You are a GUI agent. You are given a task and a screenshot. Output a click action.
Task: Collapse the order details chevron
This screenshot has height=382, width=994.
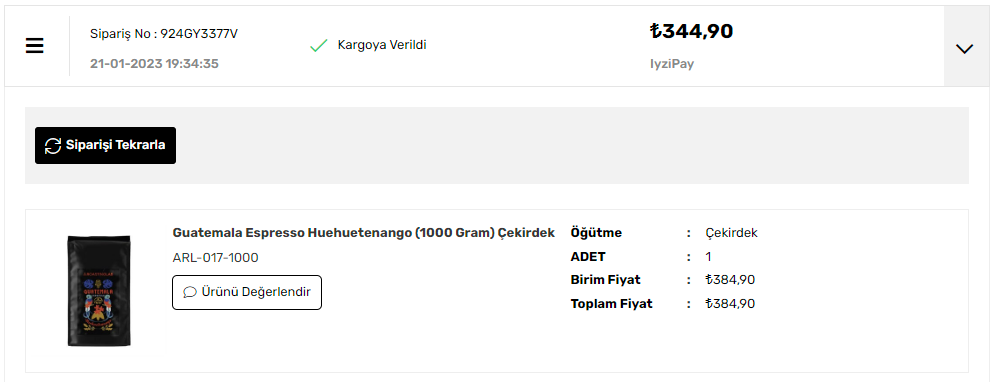coord(964,48)
